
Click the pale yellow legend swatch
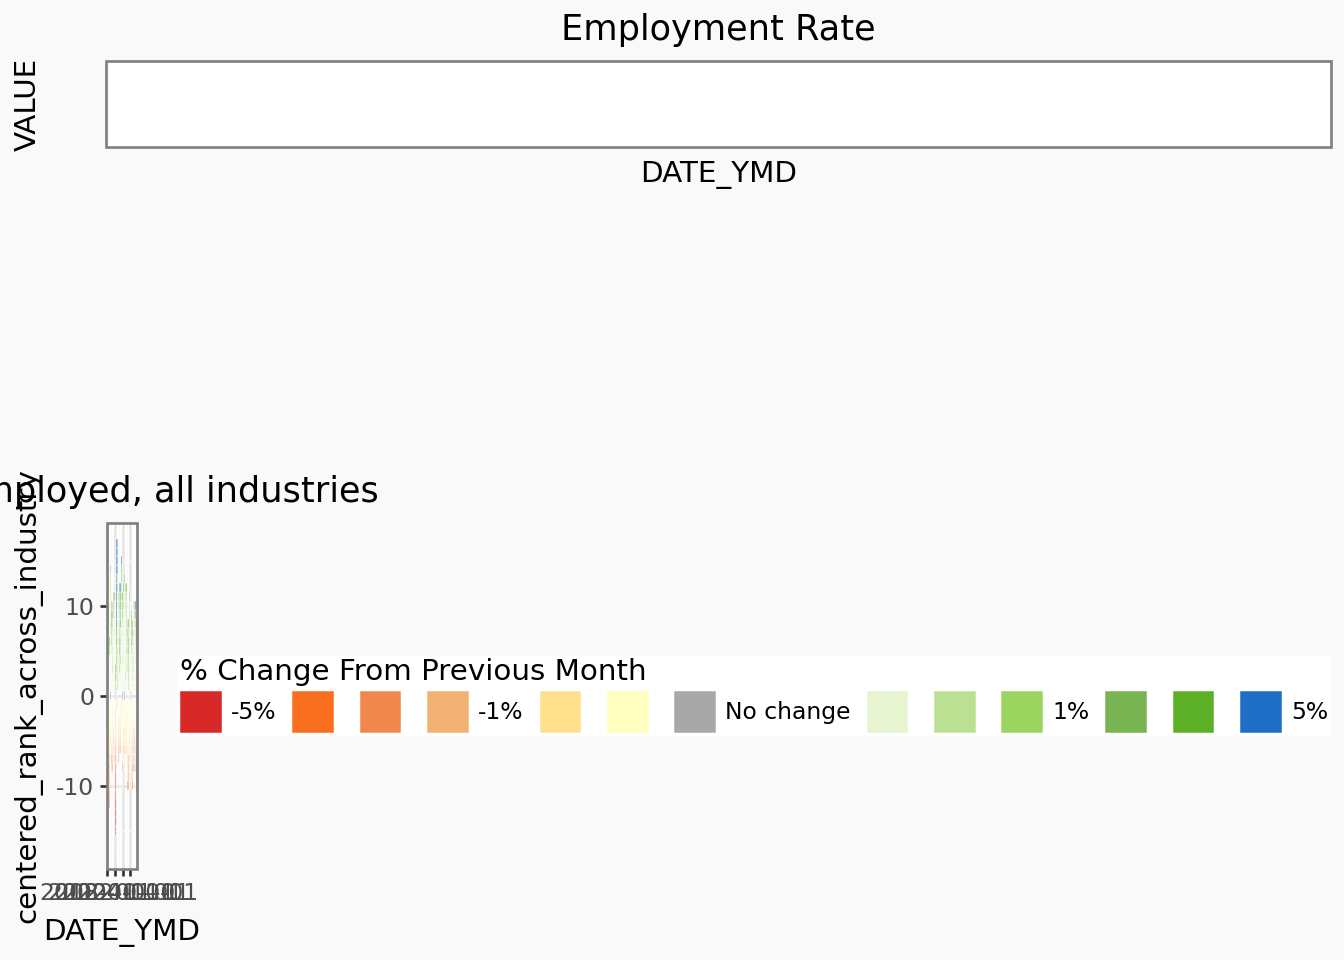pos(627,712)
